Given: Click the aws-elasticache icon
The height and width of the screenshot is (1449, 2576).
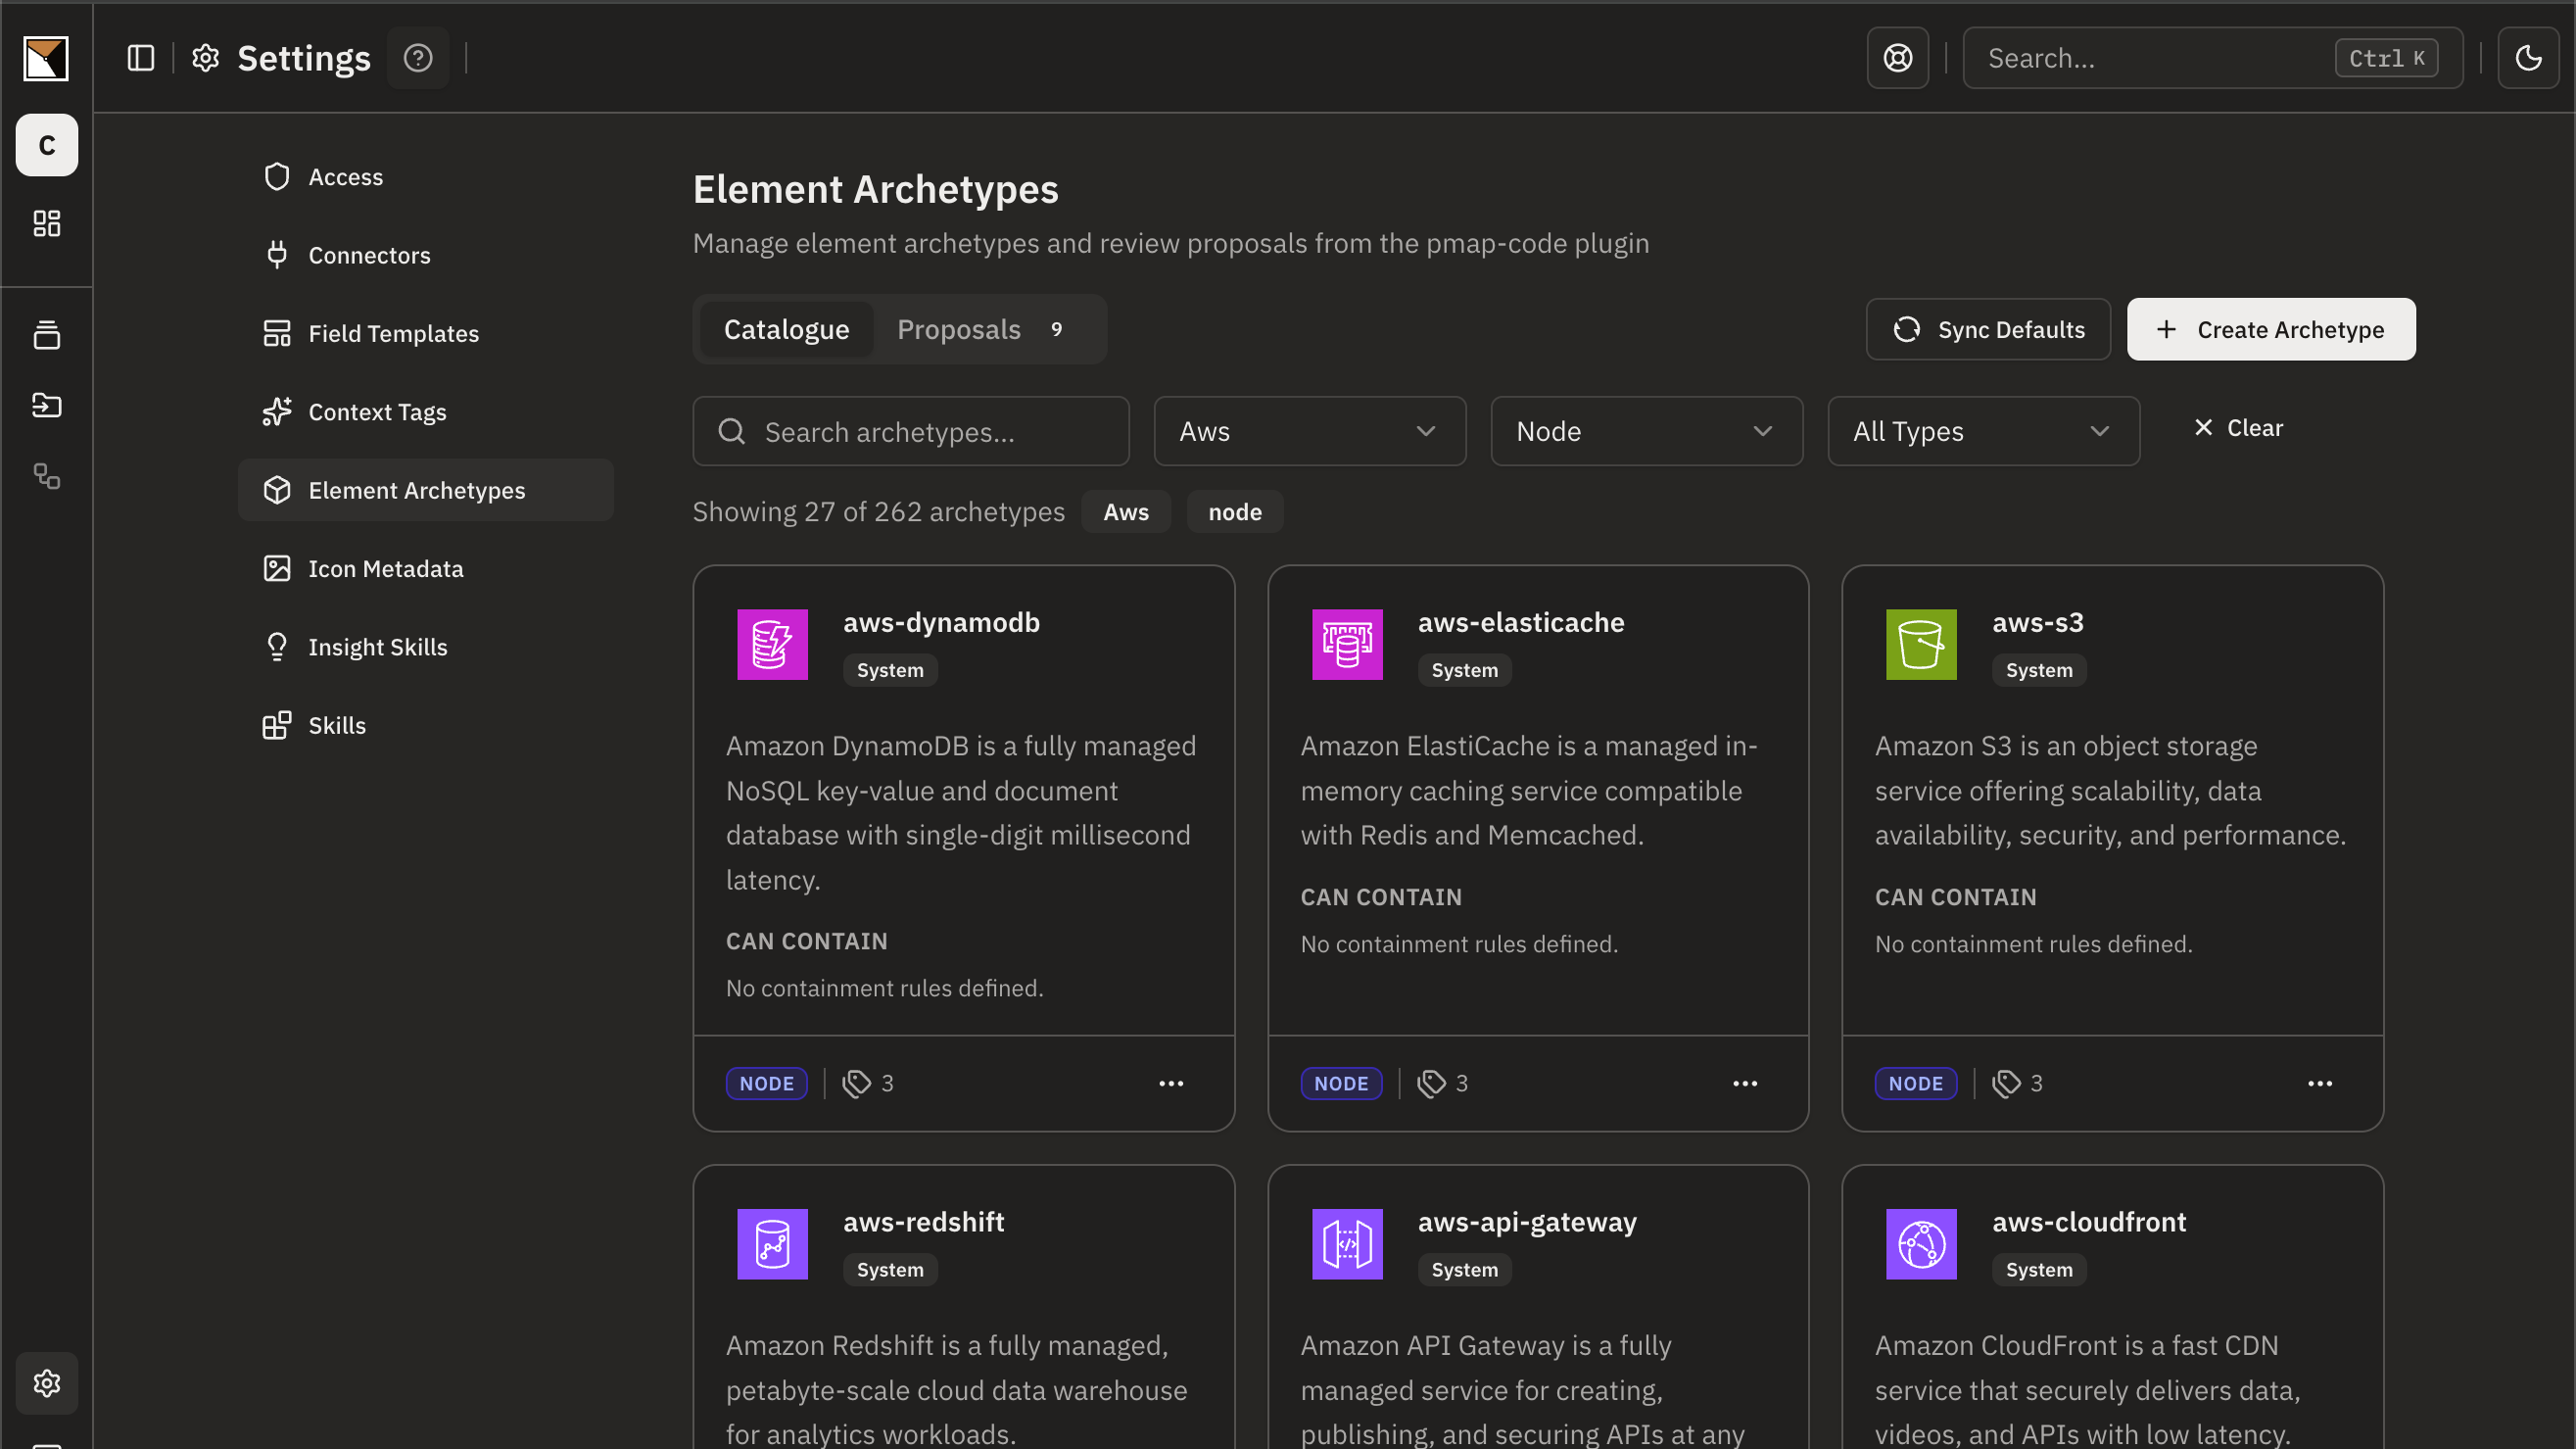Looking at the screenshot, I should click(1346, 644).
